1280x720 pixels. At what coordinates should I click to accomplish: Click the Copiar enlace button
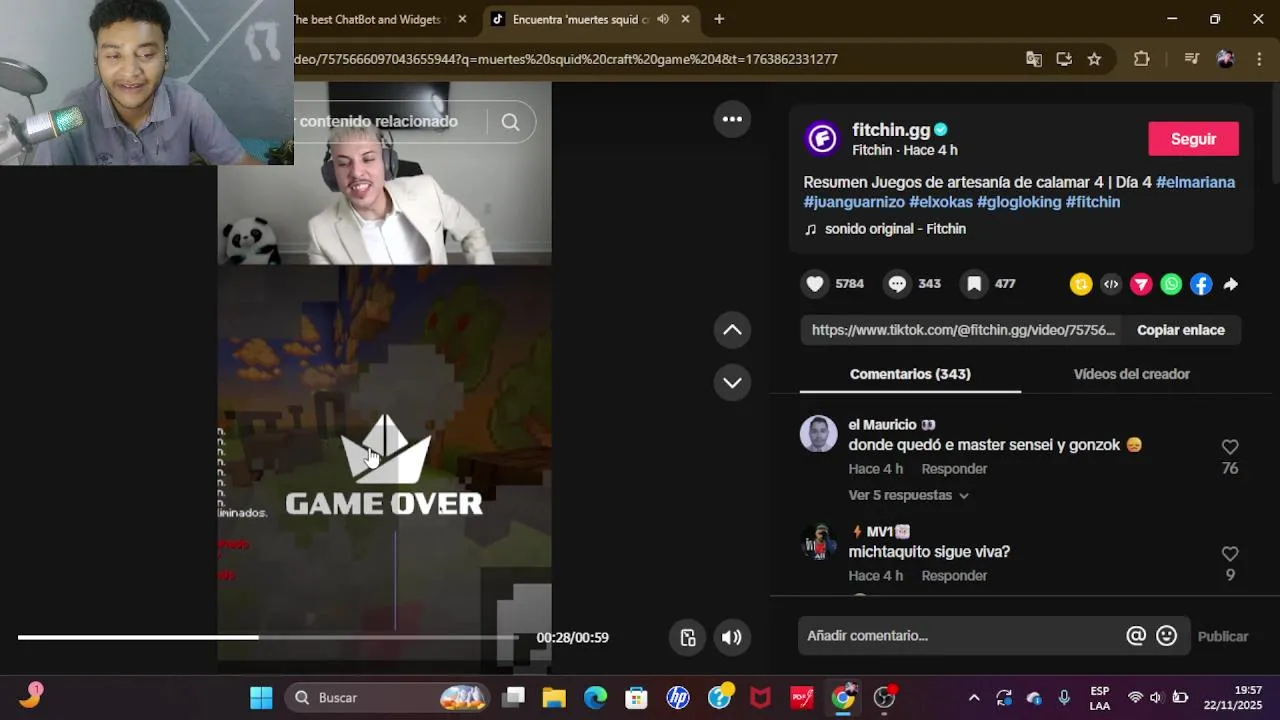coord(1180,330)
